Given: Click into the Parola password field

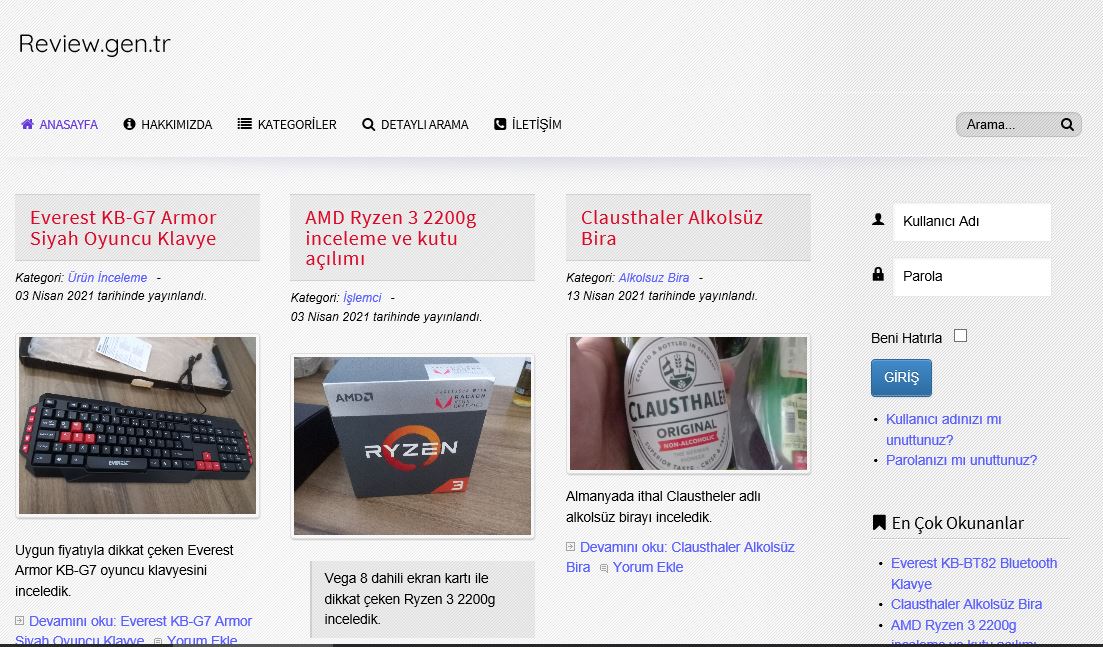Looking at the screenshot, I should (x=971, y=277).
